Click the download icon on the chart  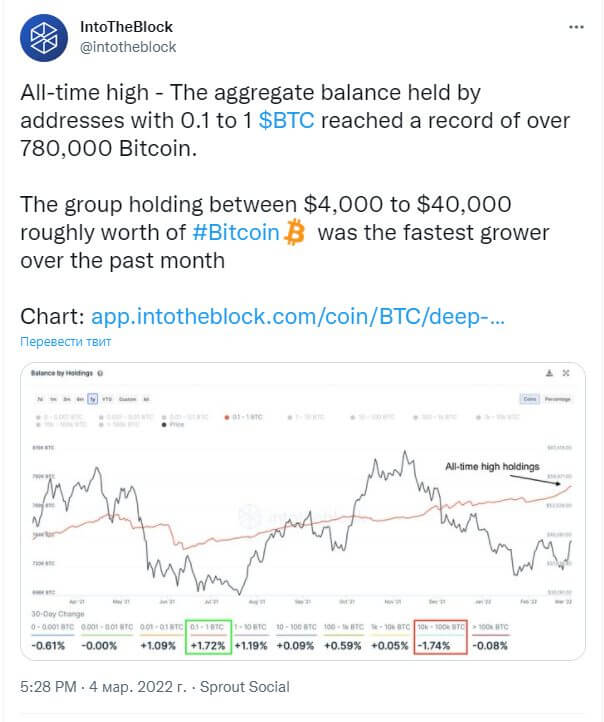549,373
